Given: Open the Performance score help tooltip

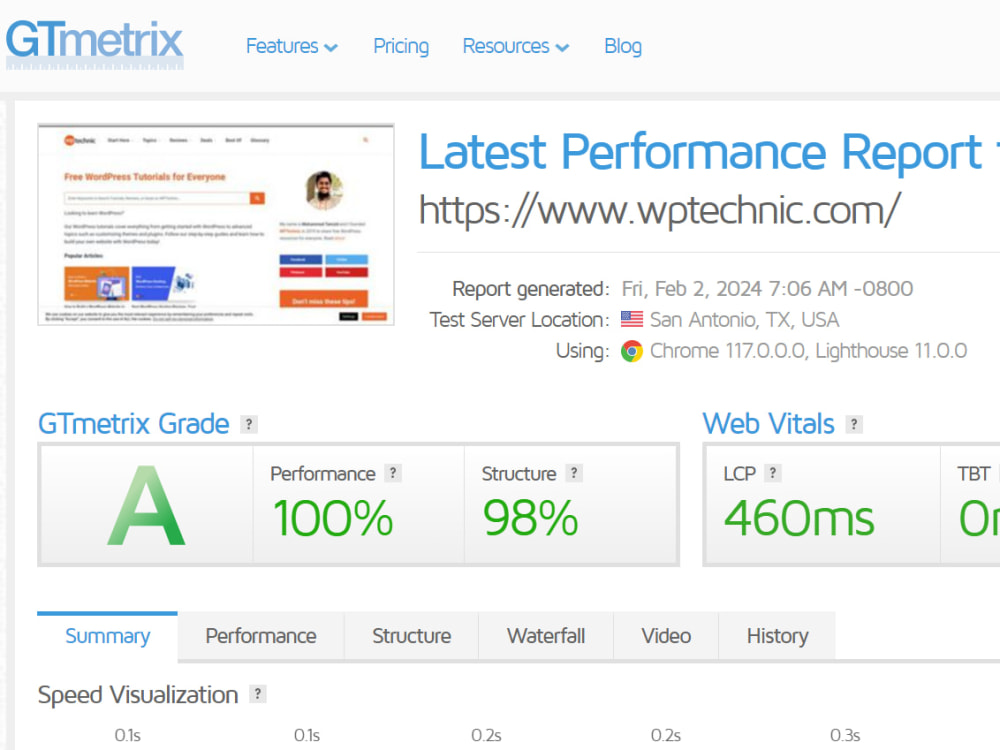Looking at the screenshot, I should (x=393, y=473).
